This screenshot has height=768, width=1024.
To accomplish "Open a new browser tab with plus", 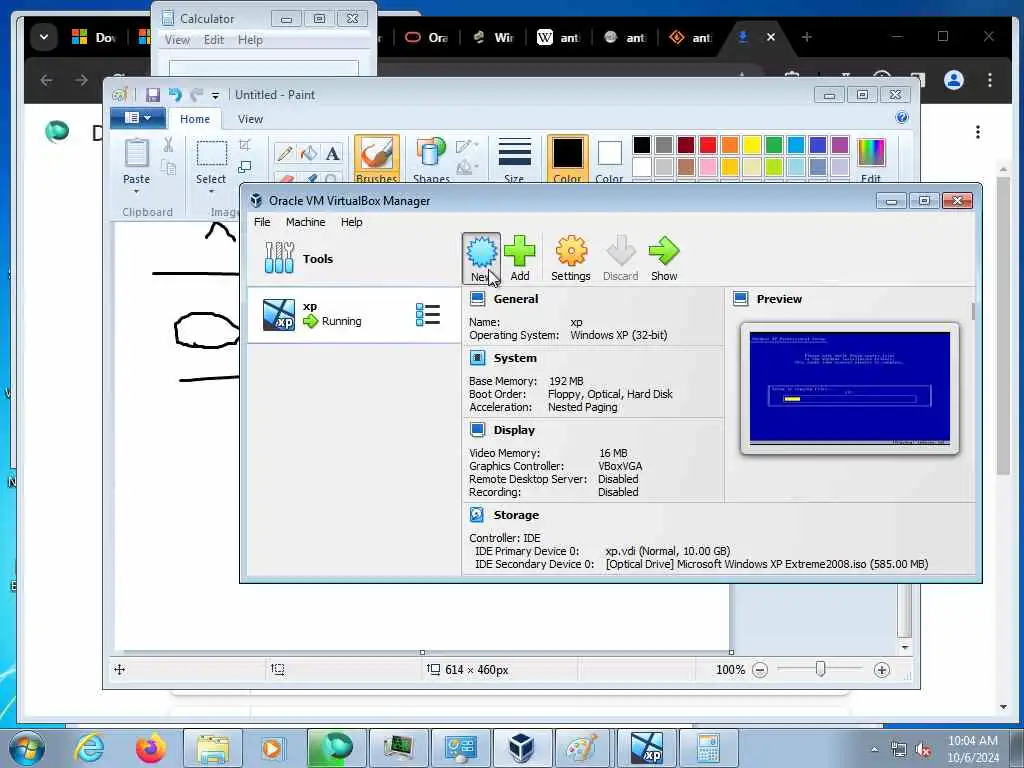I will click(807, 37).
